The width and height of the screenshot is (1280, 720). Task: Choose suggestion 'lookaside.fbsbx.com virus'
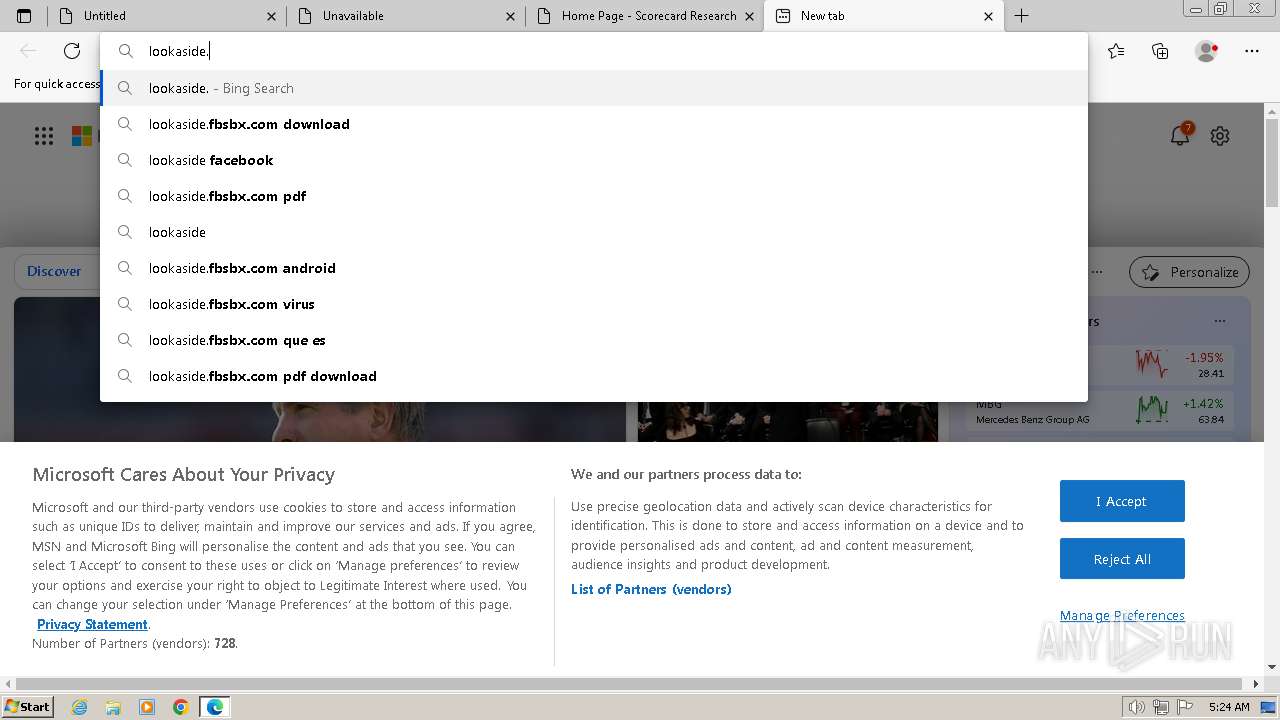point(594,304)
